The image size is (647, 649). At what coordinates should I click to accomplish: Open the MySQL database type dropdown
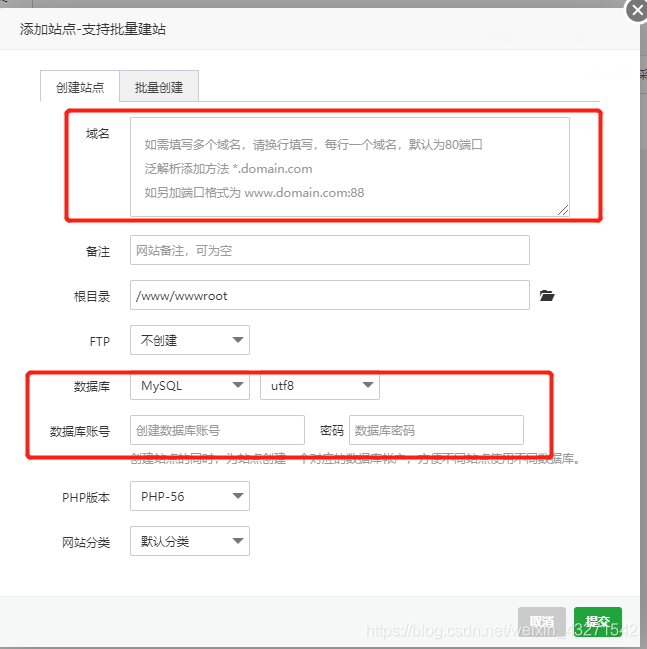pos(190,385)
